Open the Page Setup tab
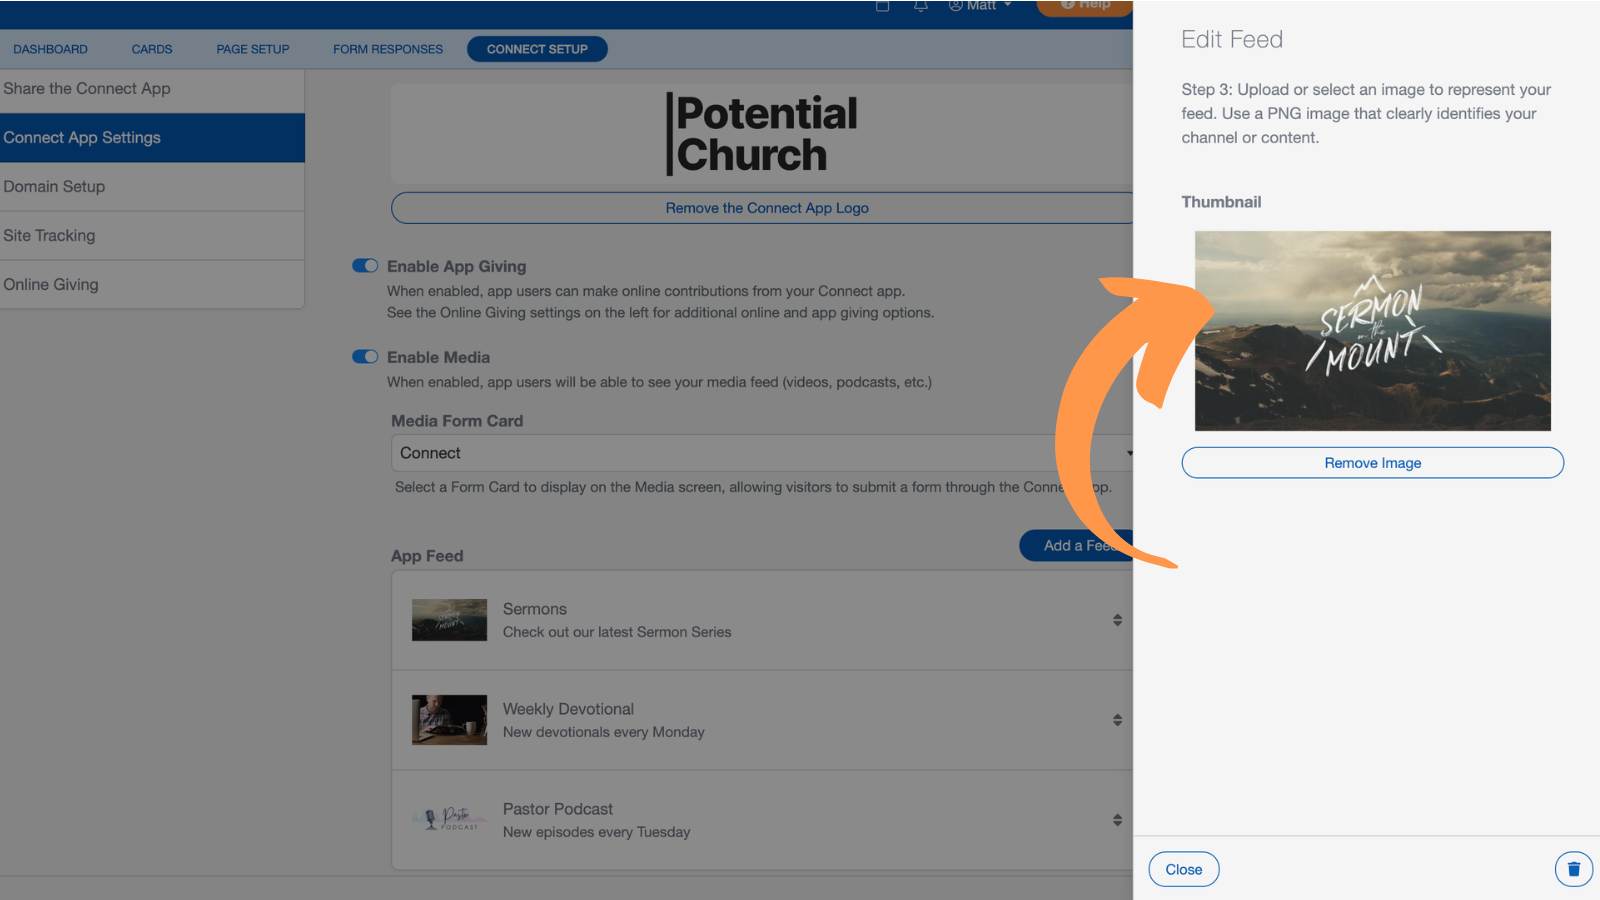The image size is (1600, 900). coord(253,49)
